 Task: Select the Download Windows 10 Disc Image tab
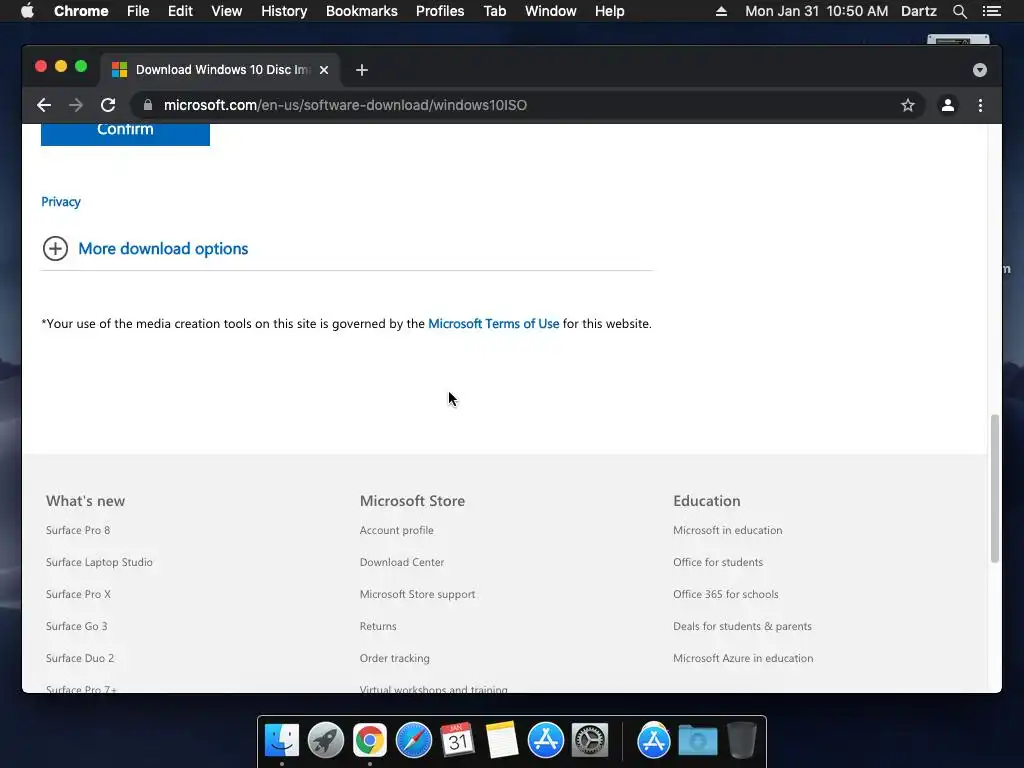click(221, 70)
